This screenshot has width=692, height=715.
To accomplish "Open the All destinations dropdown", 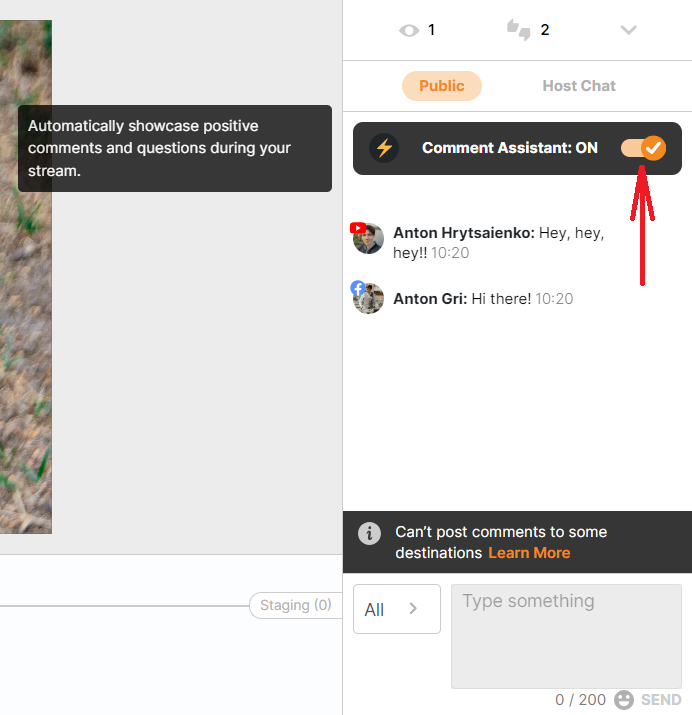I will coord(397,609).
